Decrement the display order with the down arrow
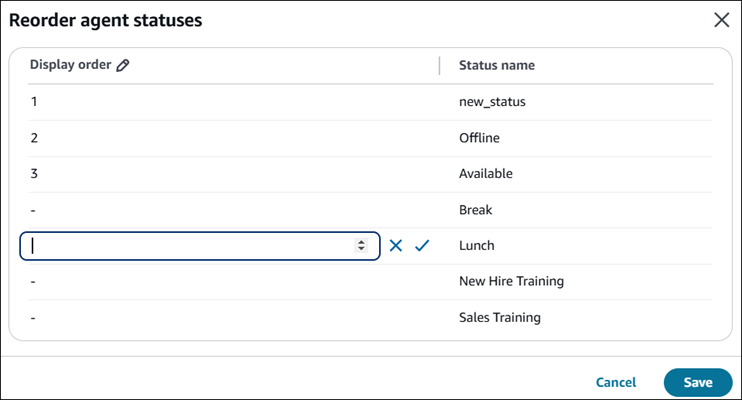Image resolution: width=742 pixels, height=400 pixels. (x=361, y=249)
